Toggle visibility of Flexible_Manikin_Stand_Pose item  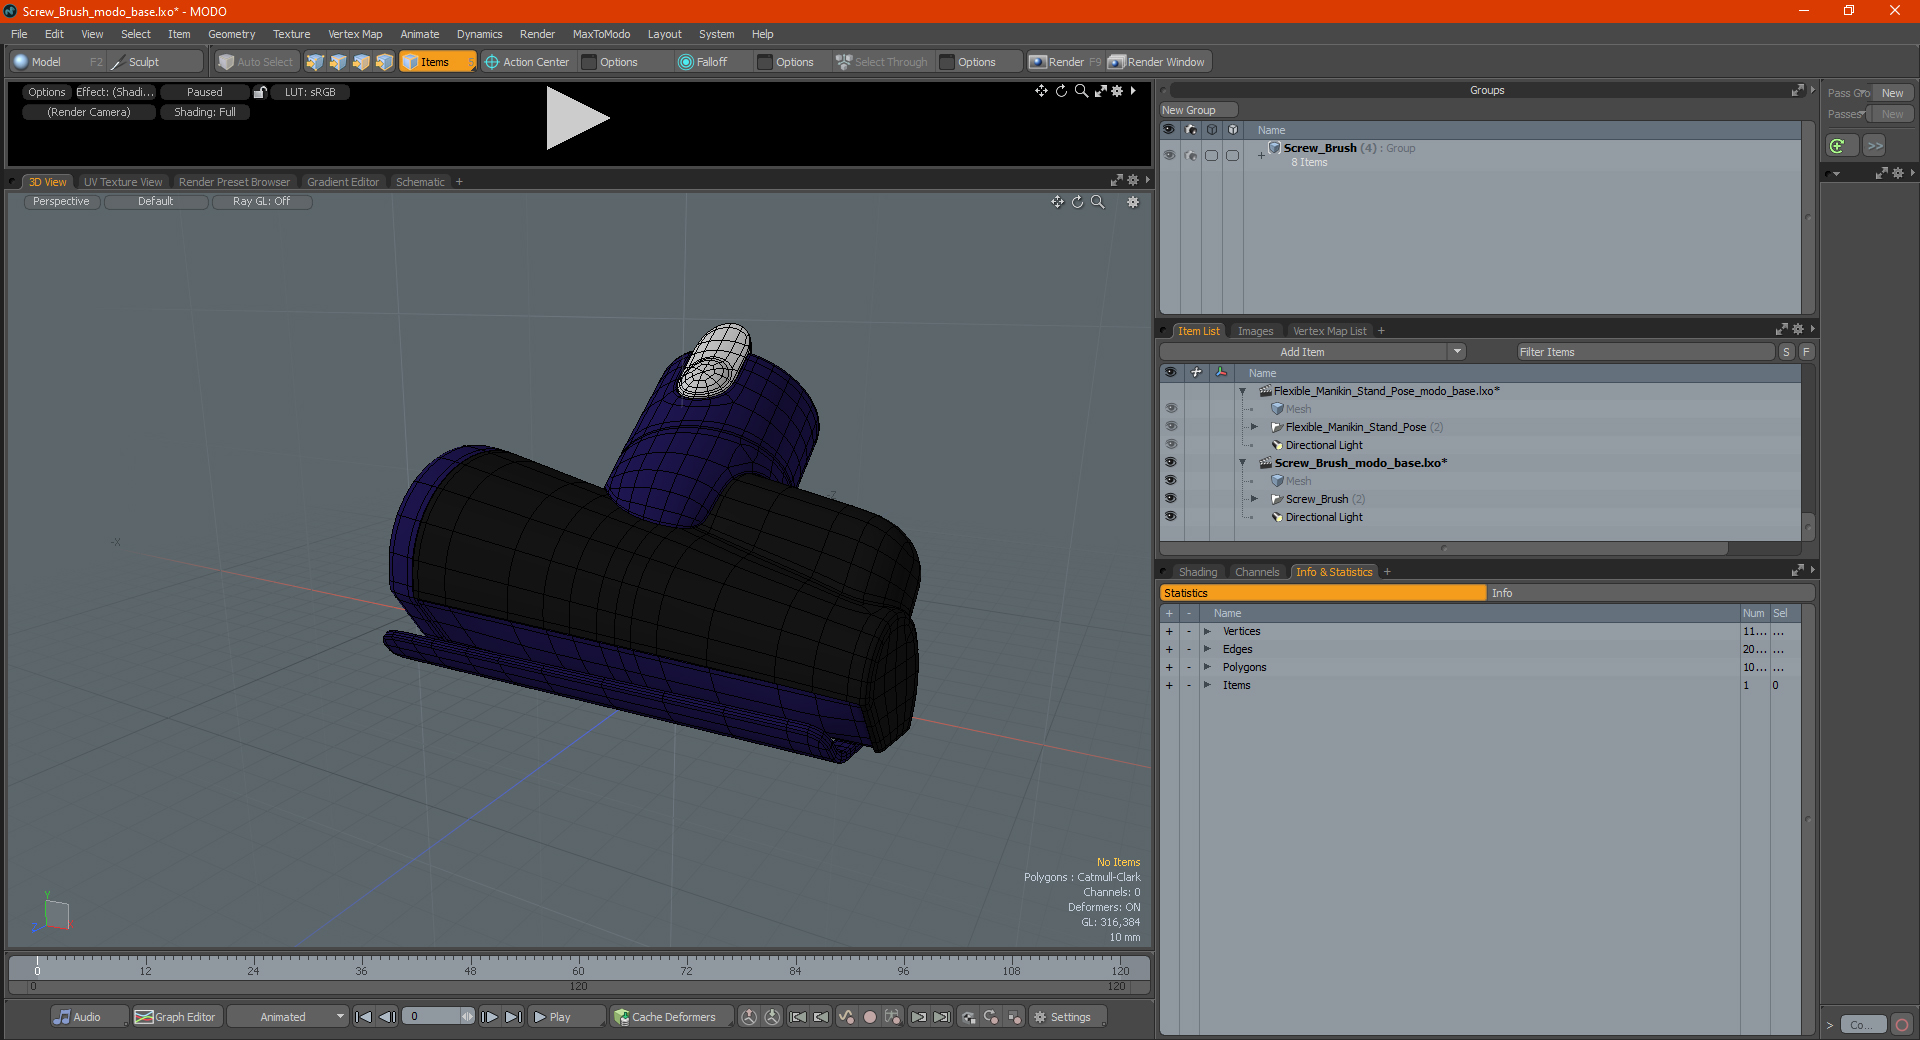click(x=1170, y=427)
